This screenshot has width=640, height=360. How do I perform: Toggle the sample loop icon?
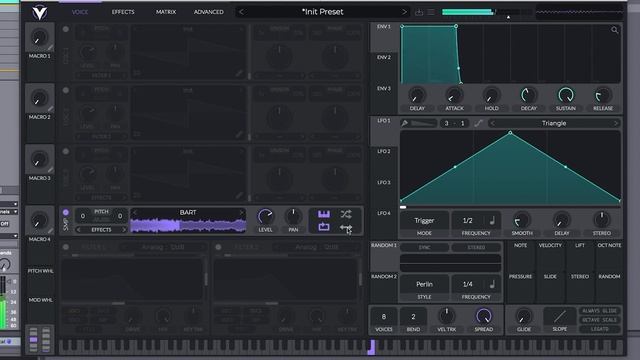324,227
